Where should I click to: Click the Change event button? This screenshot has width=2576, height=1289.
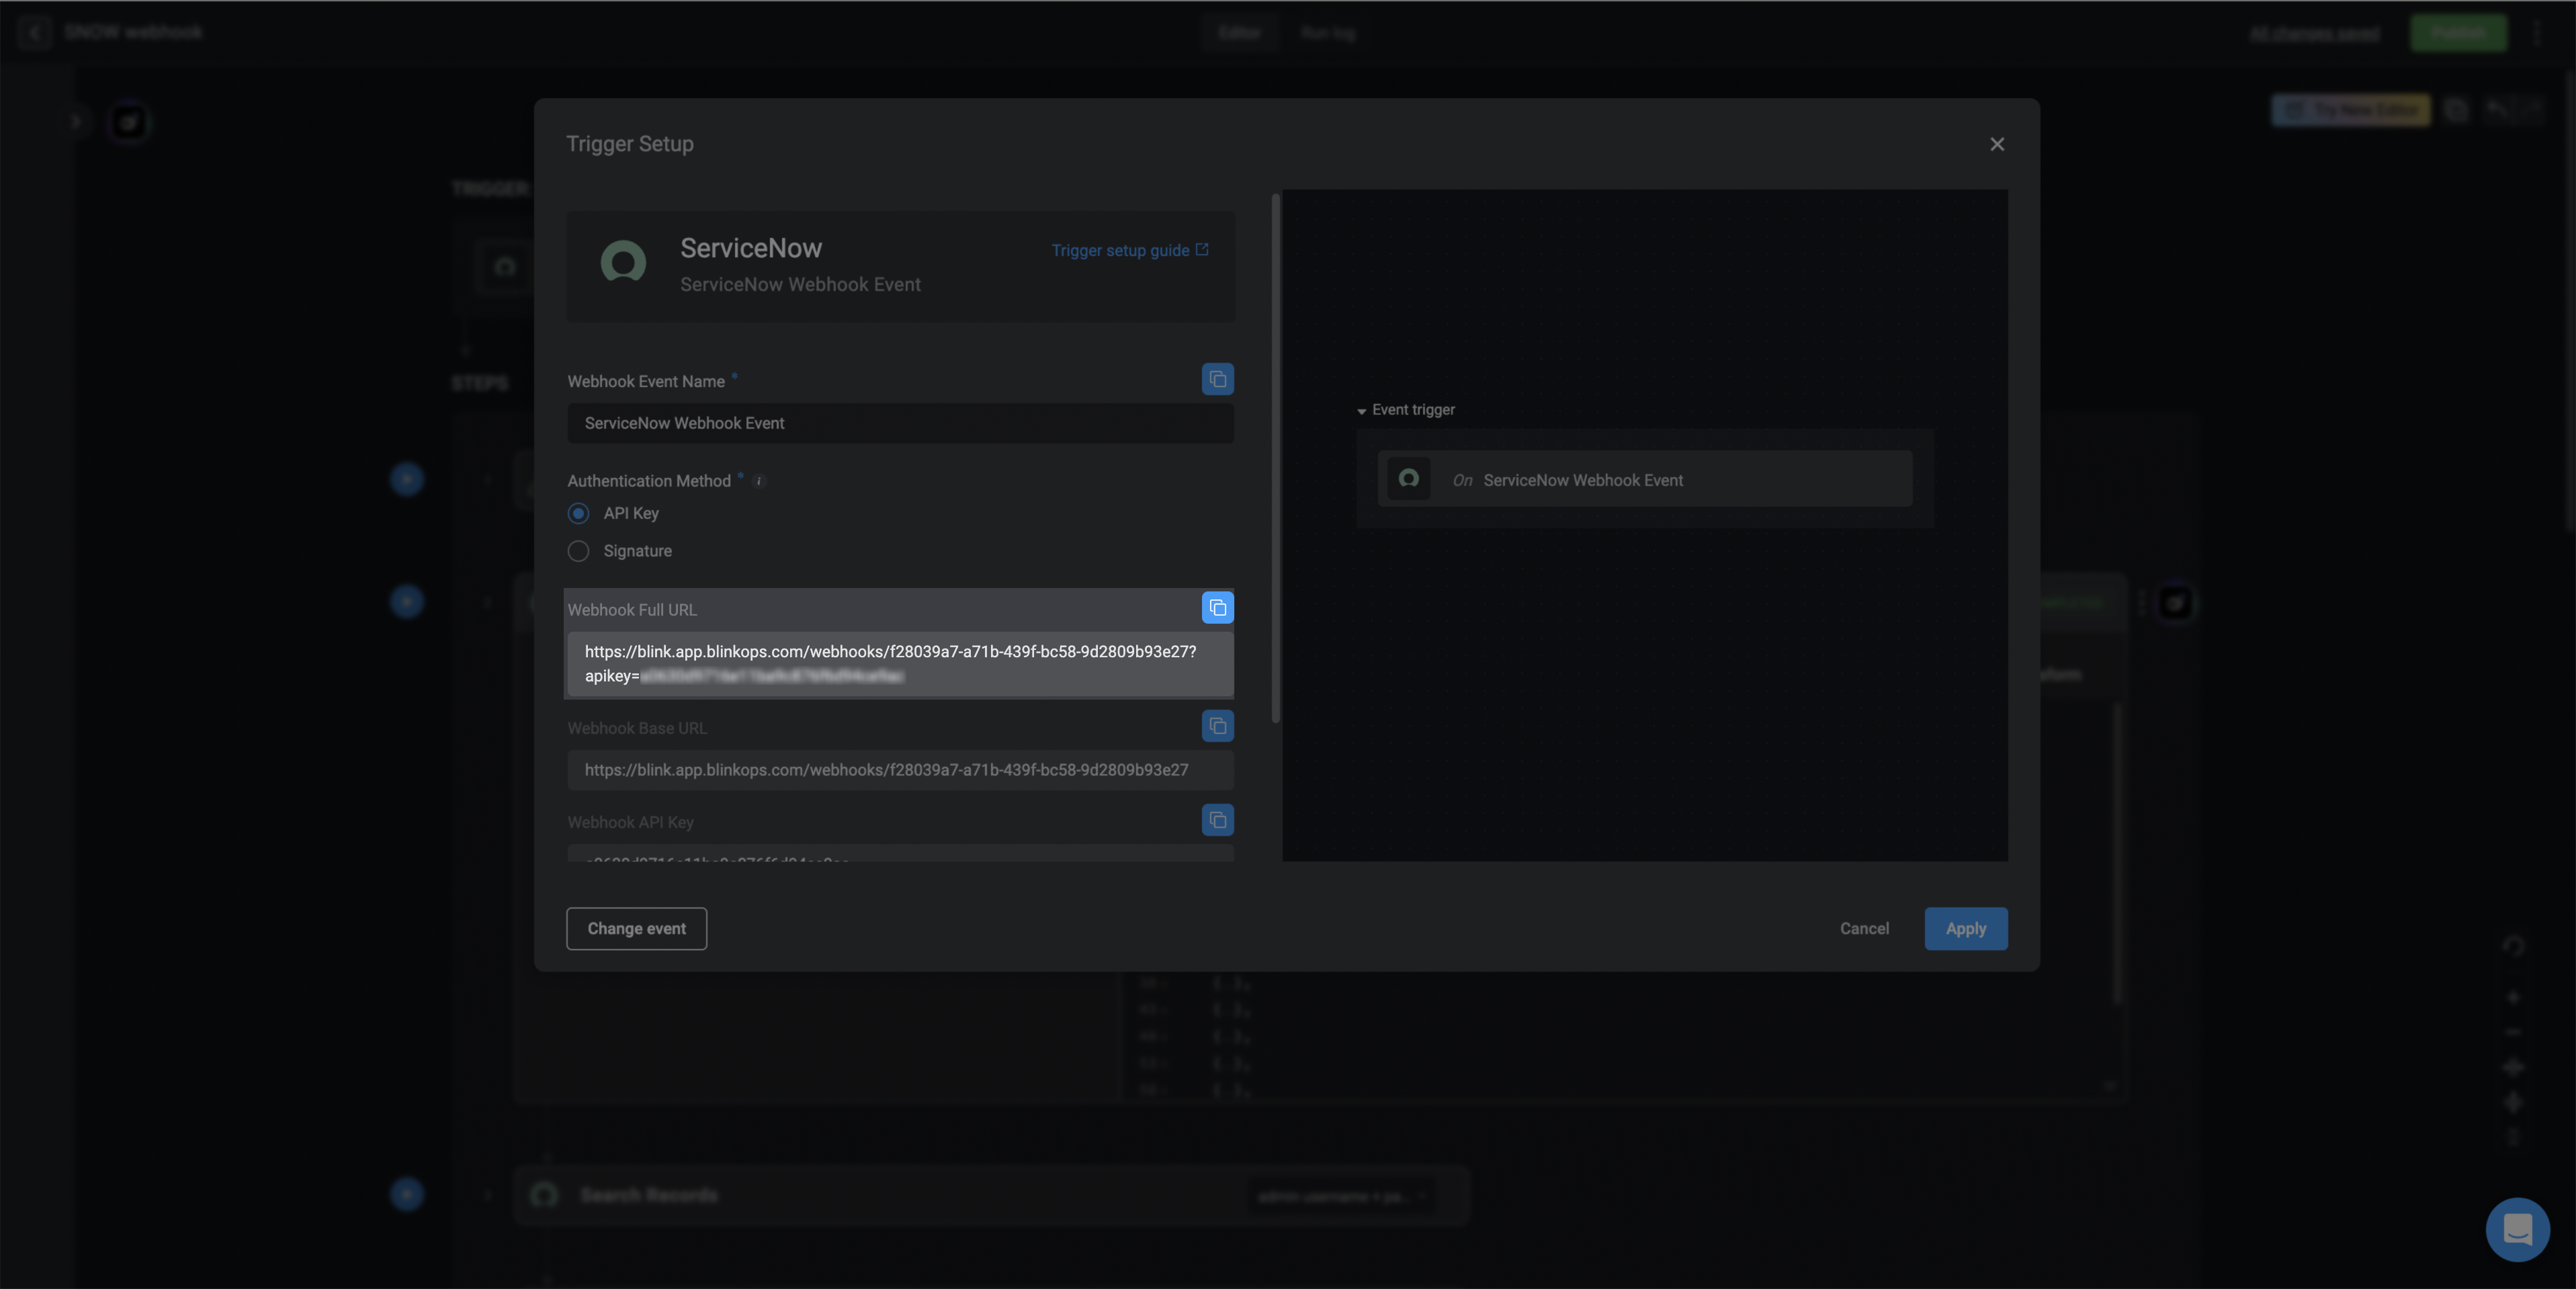point(636,928)
